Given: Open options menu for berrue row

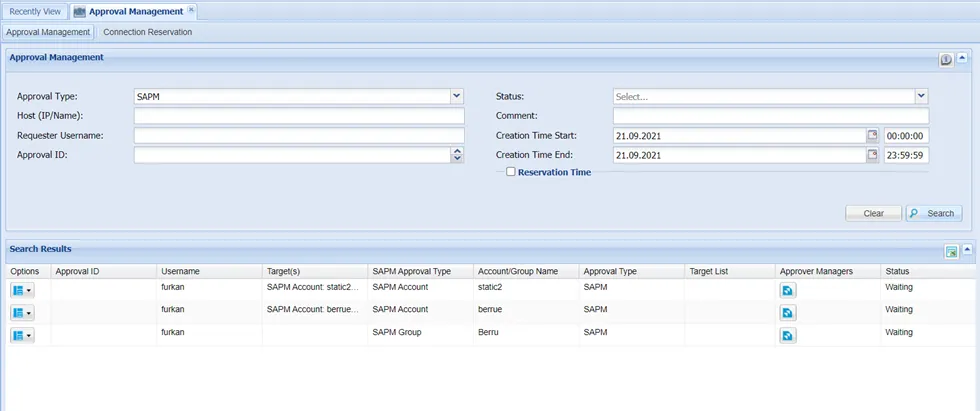Looking at the screenshot, I should click(22, 312).
